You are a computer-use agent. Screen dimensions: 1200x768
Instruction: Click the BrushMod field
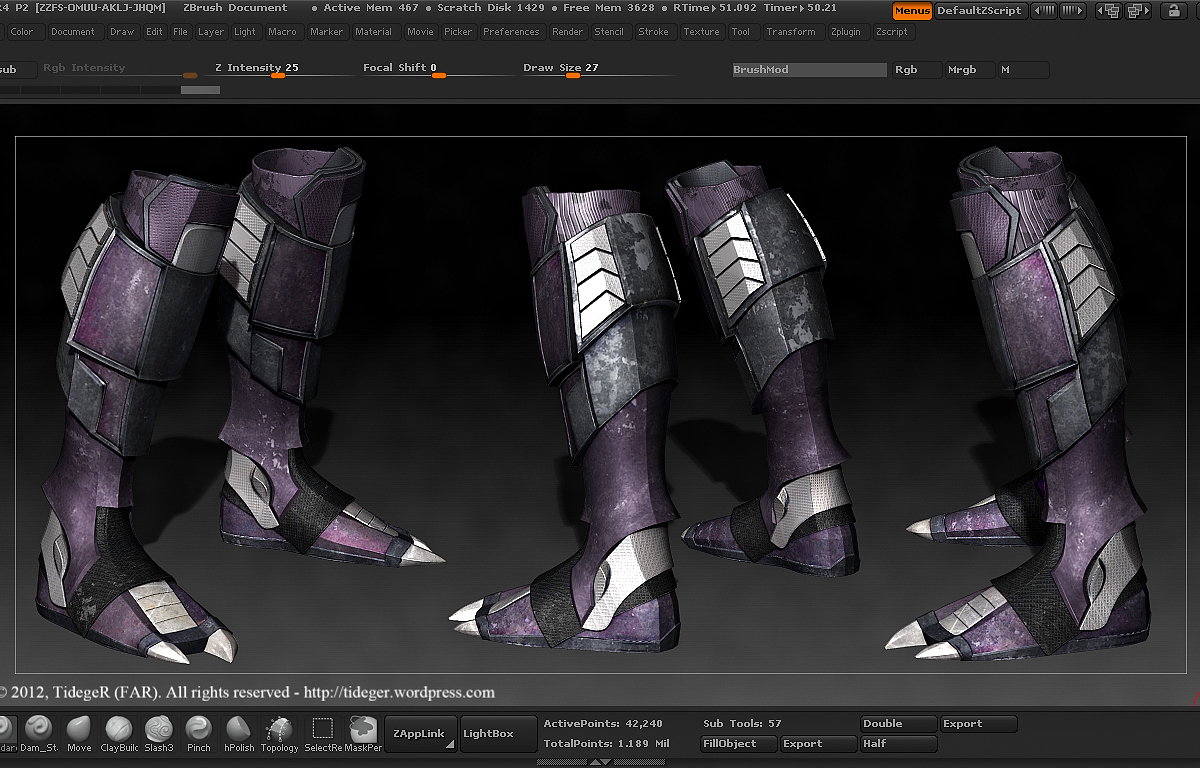point(809,70)
